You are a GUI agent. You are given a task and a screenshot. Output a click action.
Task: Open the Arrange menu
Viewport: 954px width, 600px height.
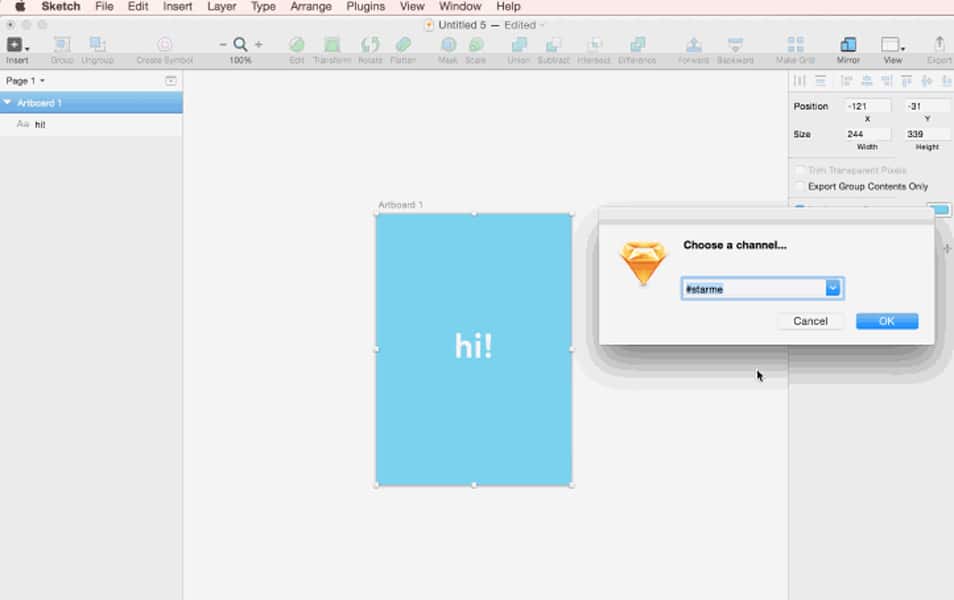click(310, 6)
